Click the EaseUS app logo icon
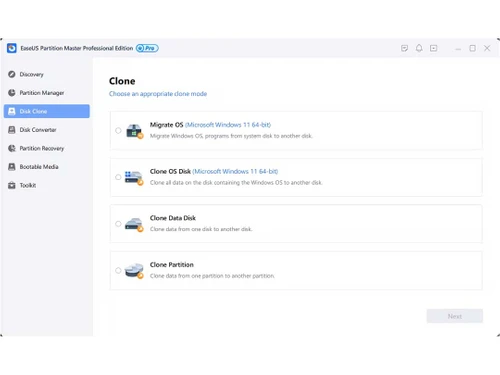The height and width of the screenshot is (375, 500). tap(12, 48)
